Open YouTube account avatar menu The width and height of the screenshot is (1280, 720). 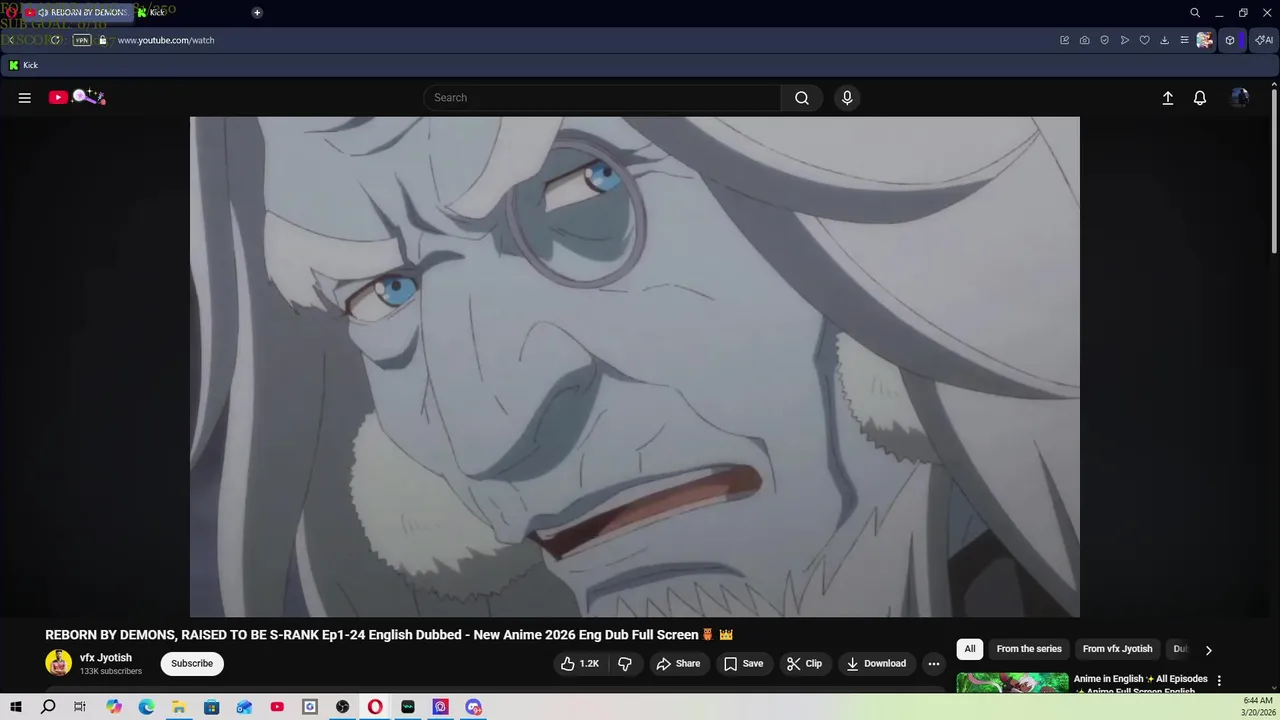click(x=1240, y=98)
